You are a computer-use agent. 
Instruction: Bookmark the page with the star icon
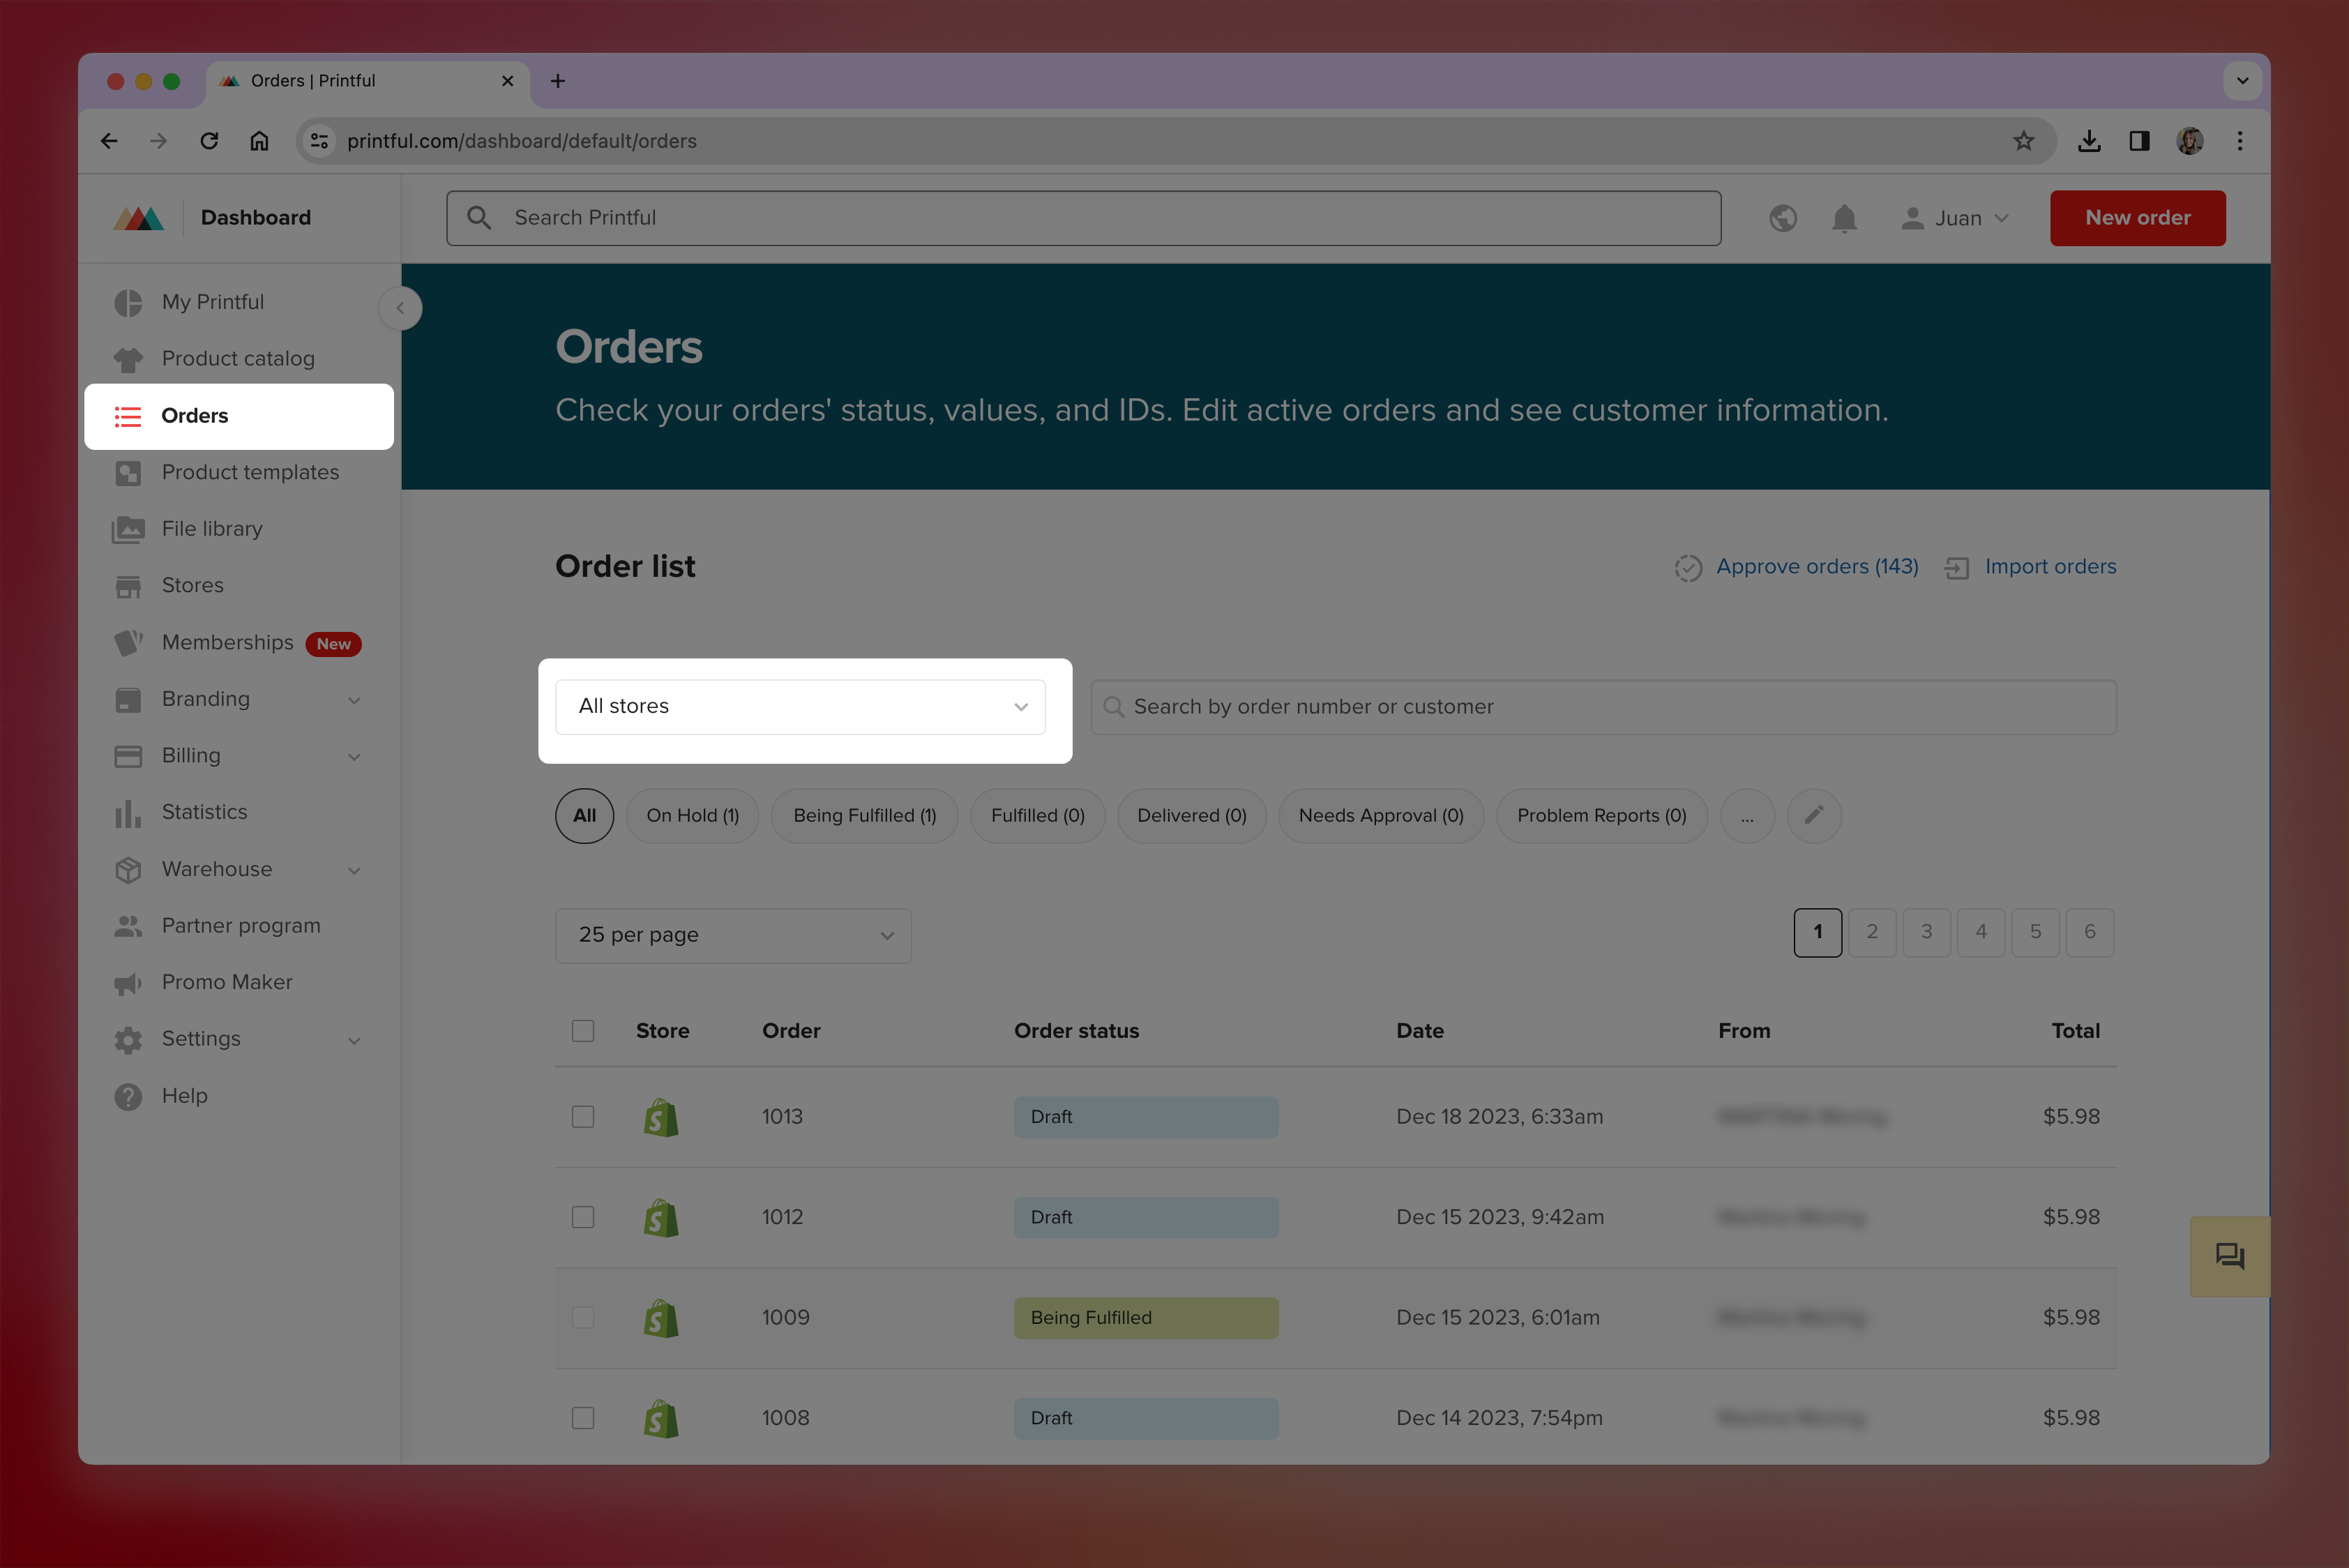2023,141
